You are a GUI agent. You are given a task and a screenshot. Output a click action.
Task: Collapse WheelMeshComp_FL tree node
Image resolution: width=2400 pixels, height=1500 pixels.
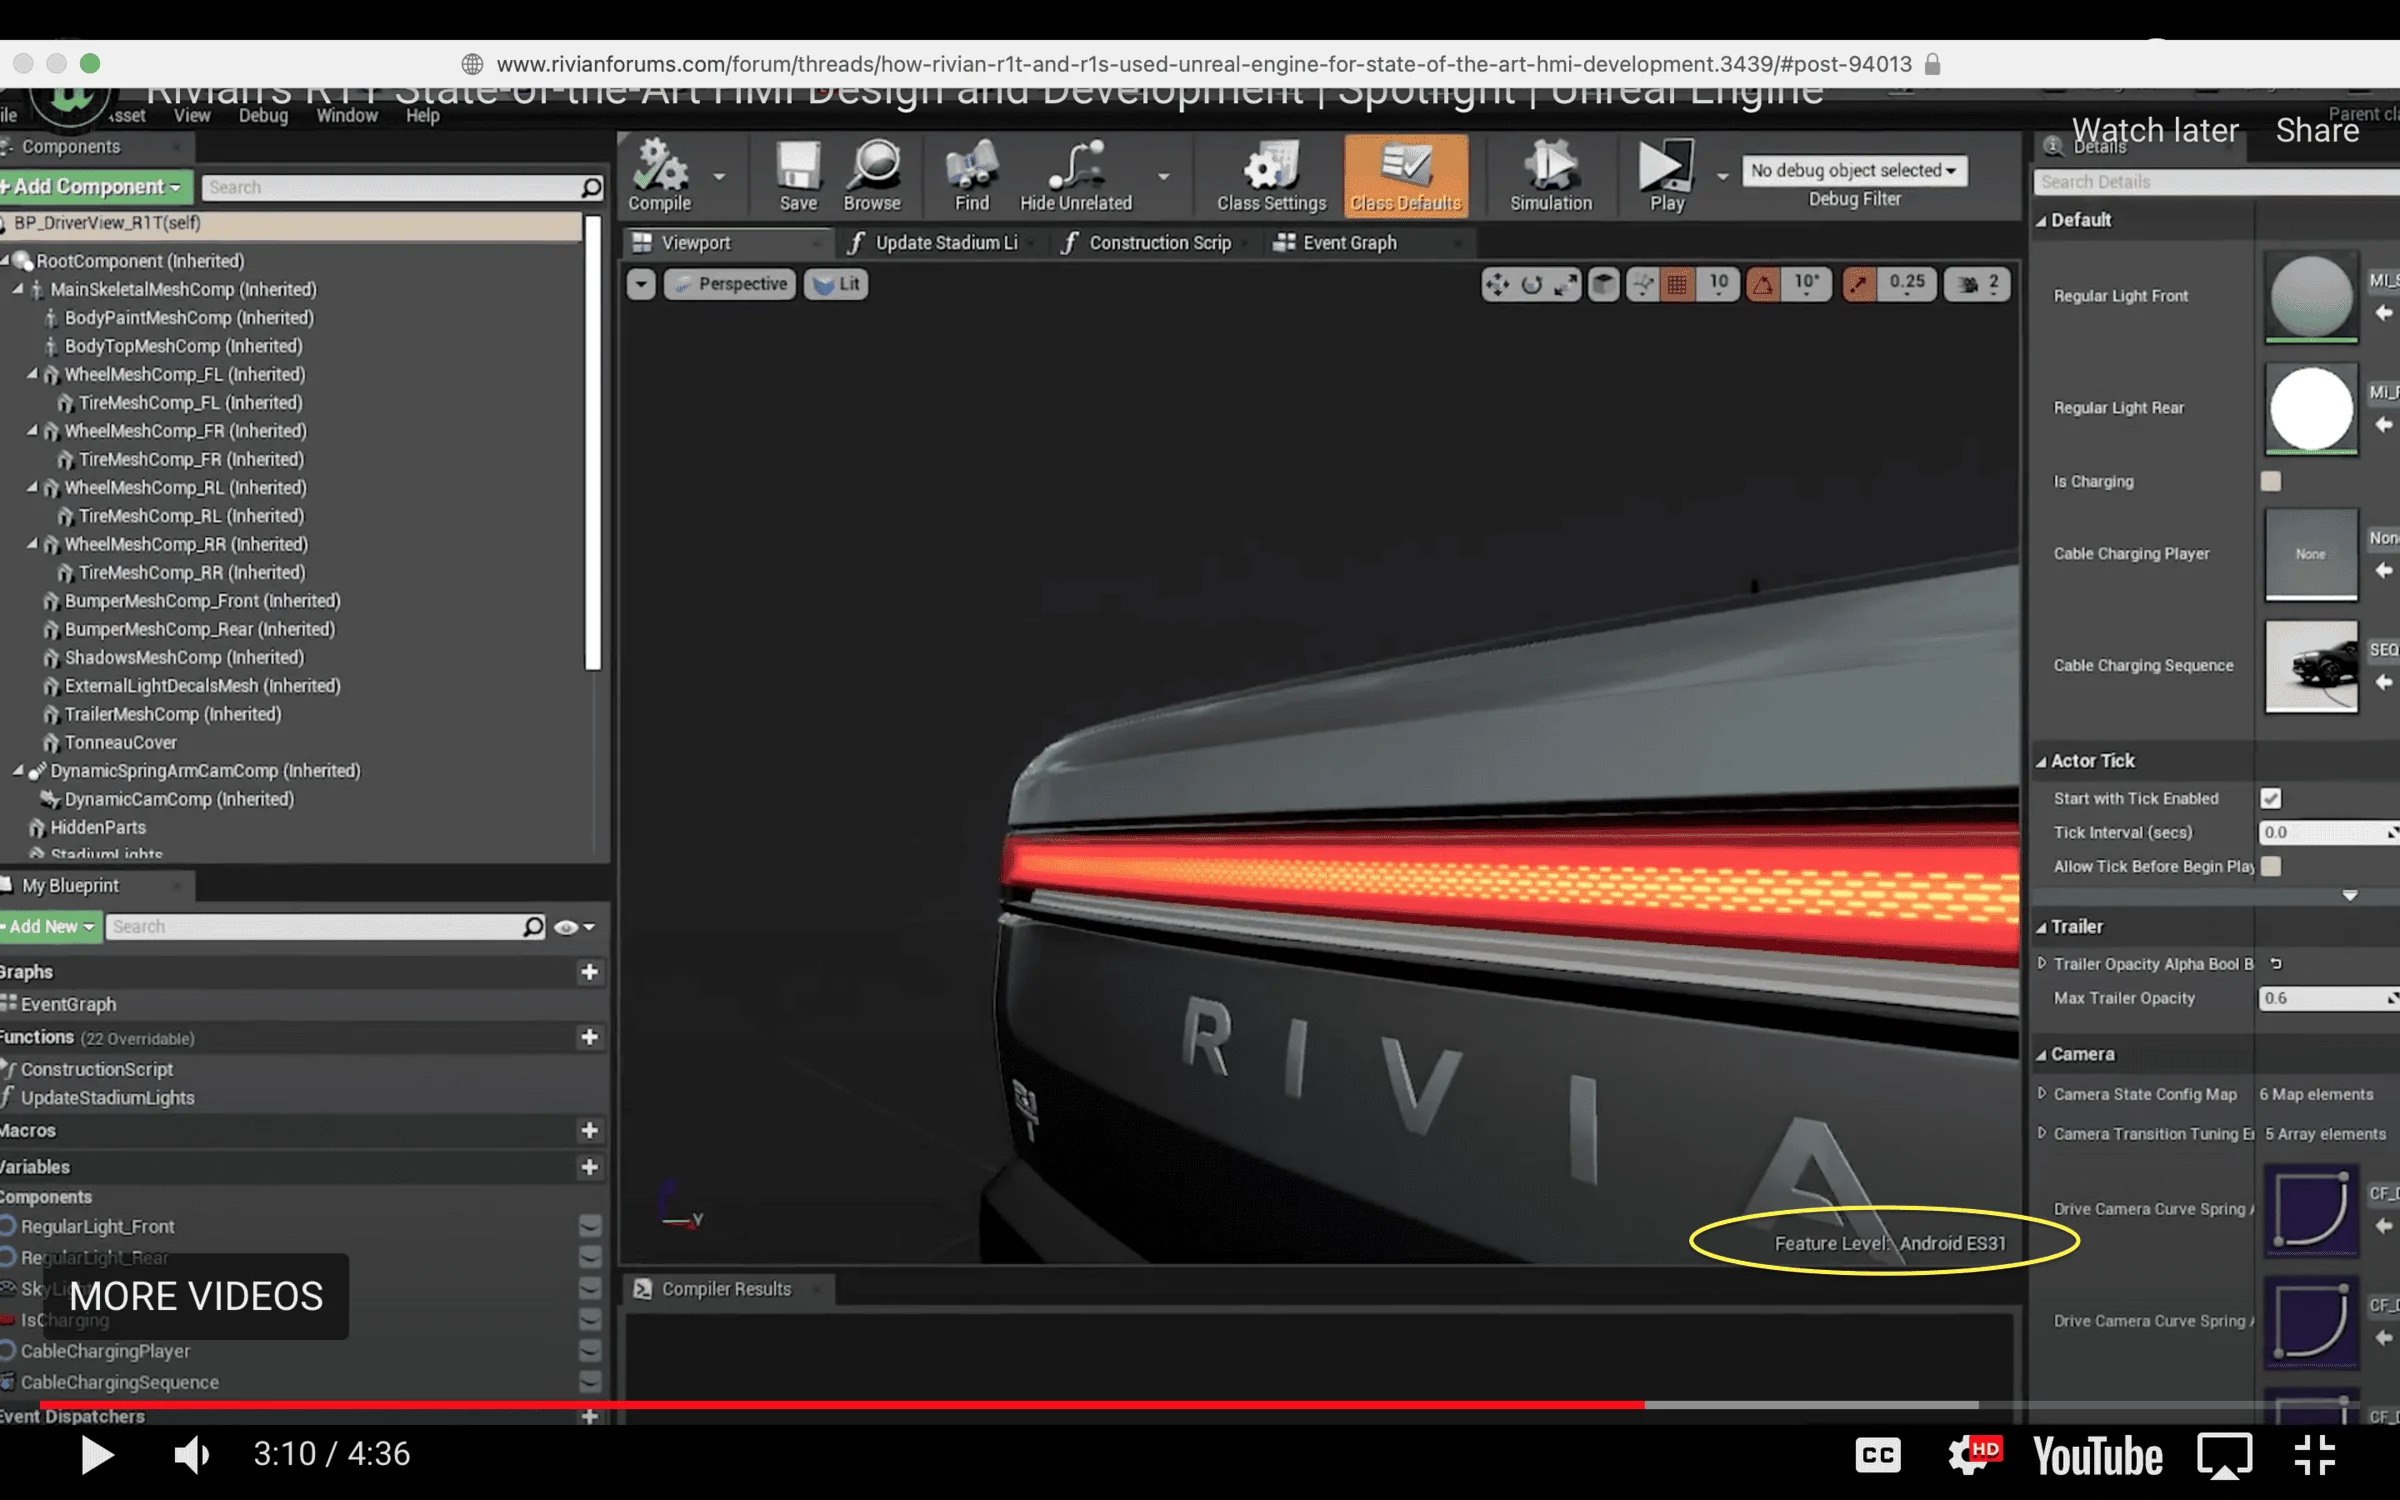[31, 374]
